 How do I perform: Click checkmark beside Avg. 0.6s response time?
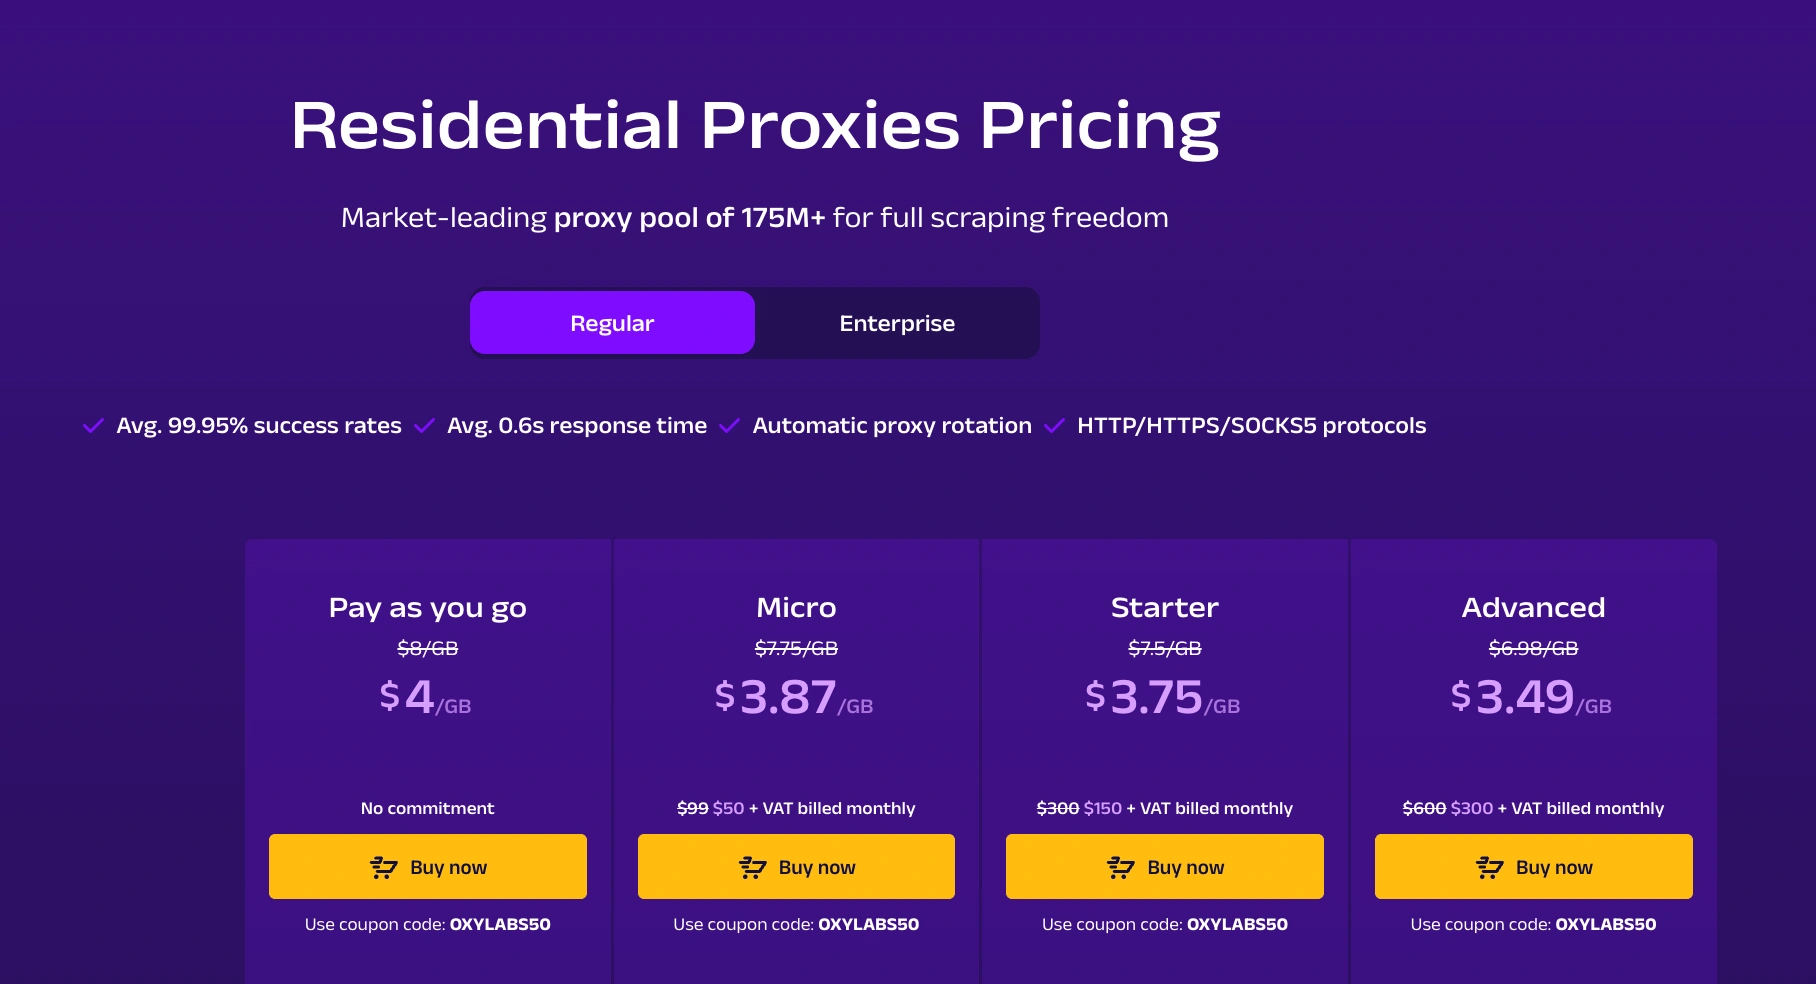424,426
